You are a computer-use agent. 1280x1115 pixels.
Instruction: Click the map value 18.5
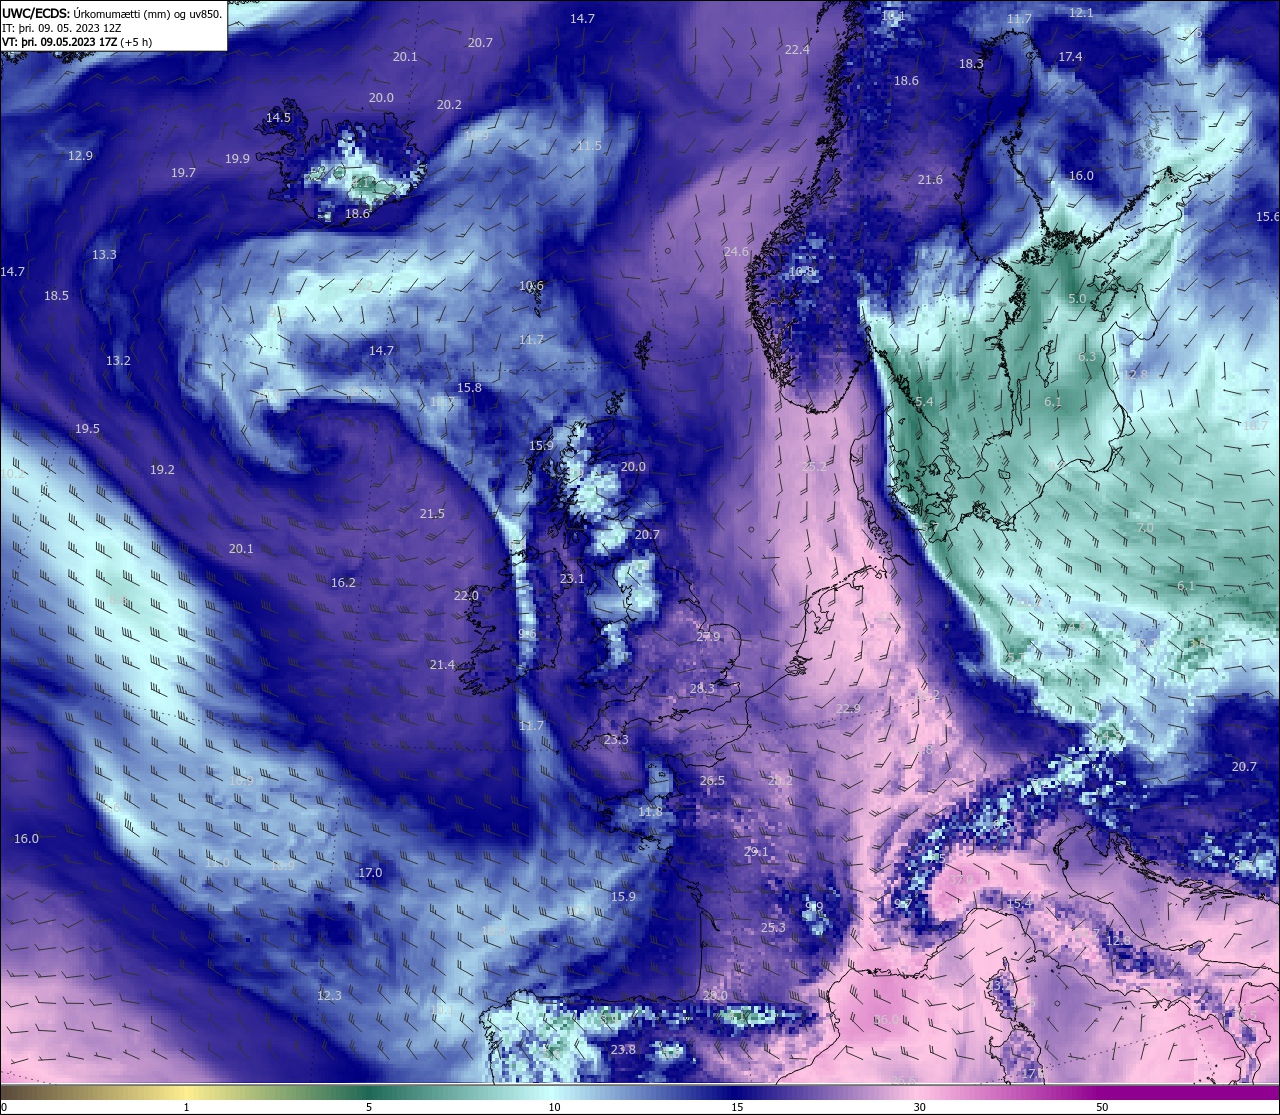tap(56, 296)
